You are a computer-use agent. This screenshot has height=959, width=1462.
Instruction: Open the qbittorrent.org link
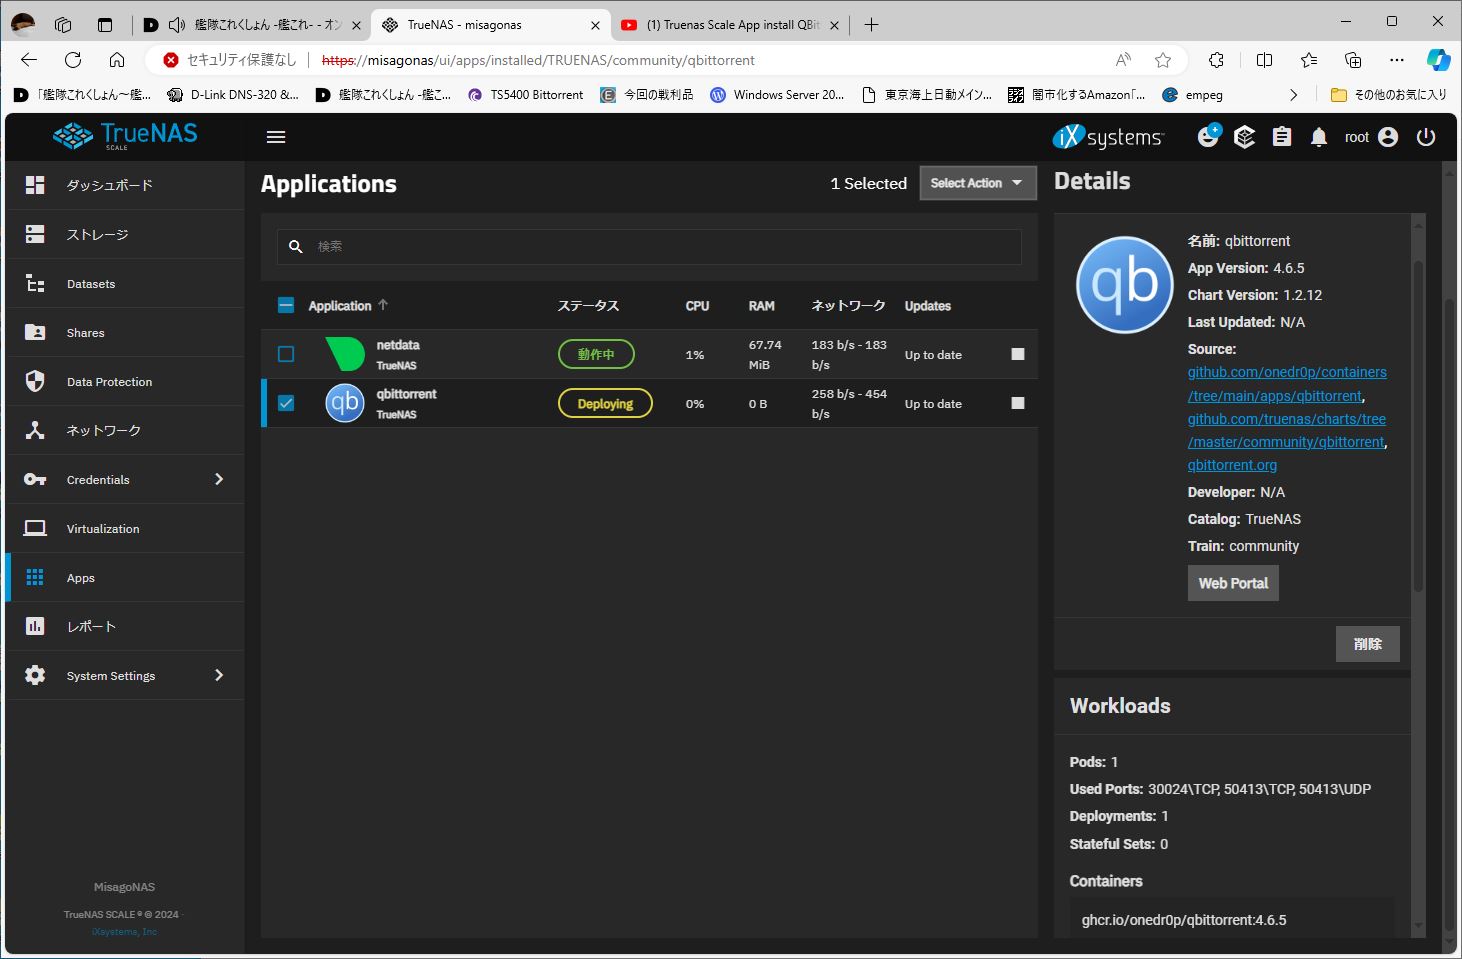(1232, 465)
